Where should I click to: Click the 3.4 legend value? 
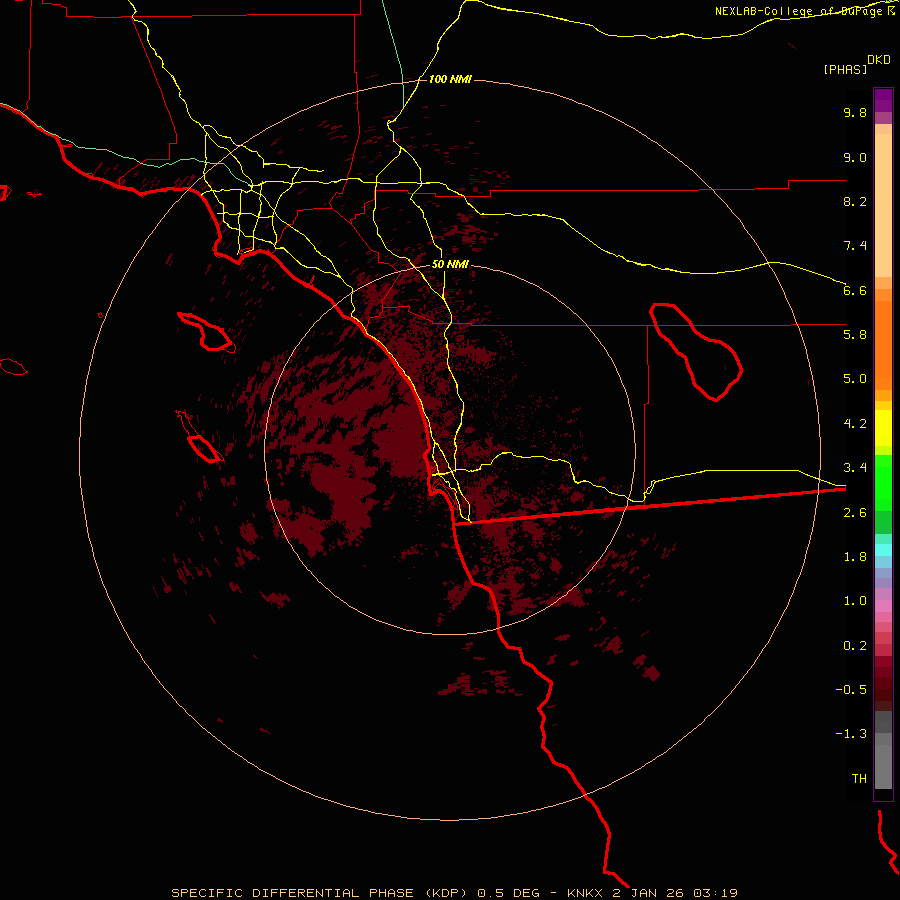click(x=855, y=468)
